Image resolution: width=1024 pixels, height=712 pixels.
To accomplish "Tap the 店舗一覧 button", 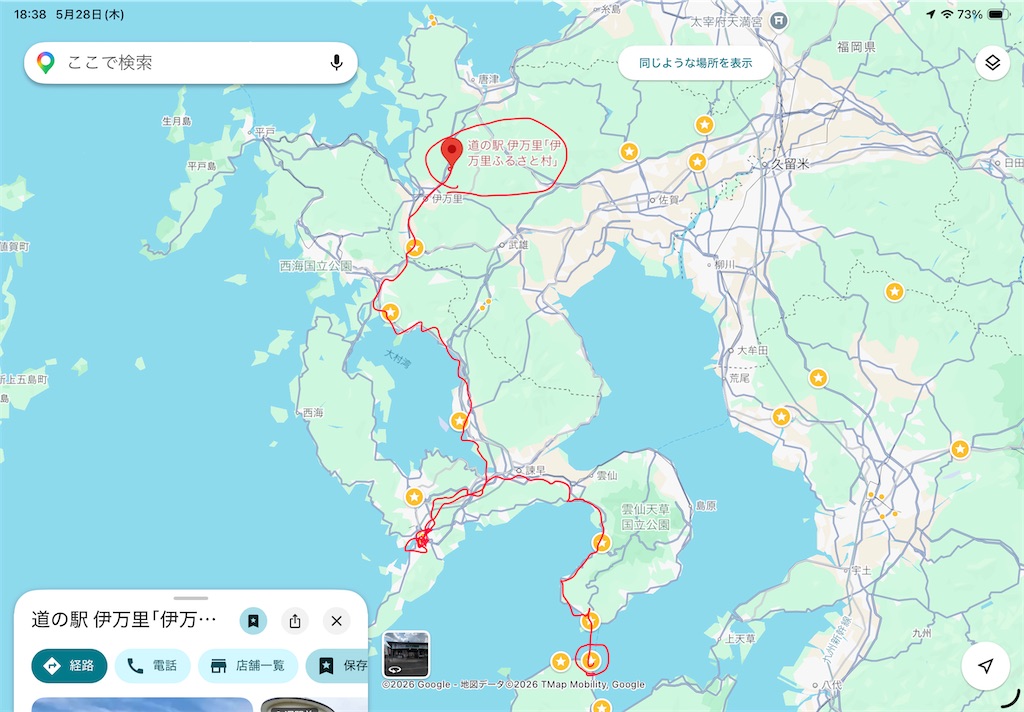I will click(x=248, y=666).
